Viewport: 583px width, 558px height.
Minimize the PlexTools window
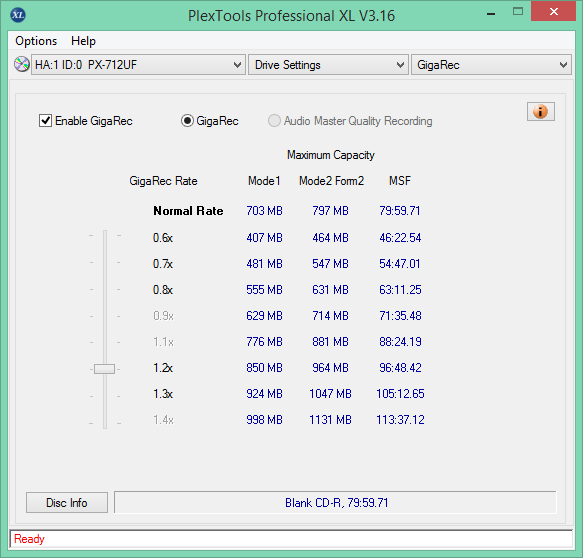point(491,13)
